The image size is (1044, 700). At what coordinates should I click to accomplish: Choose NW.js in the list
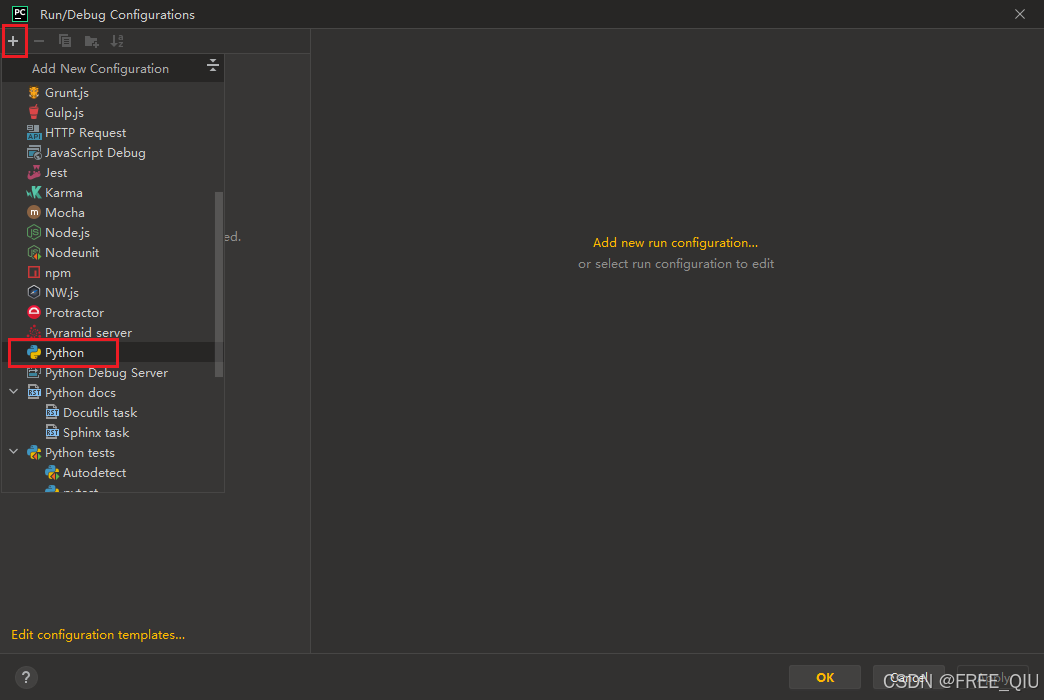(x=62, y=292)
